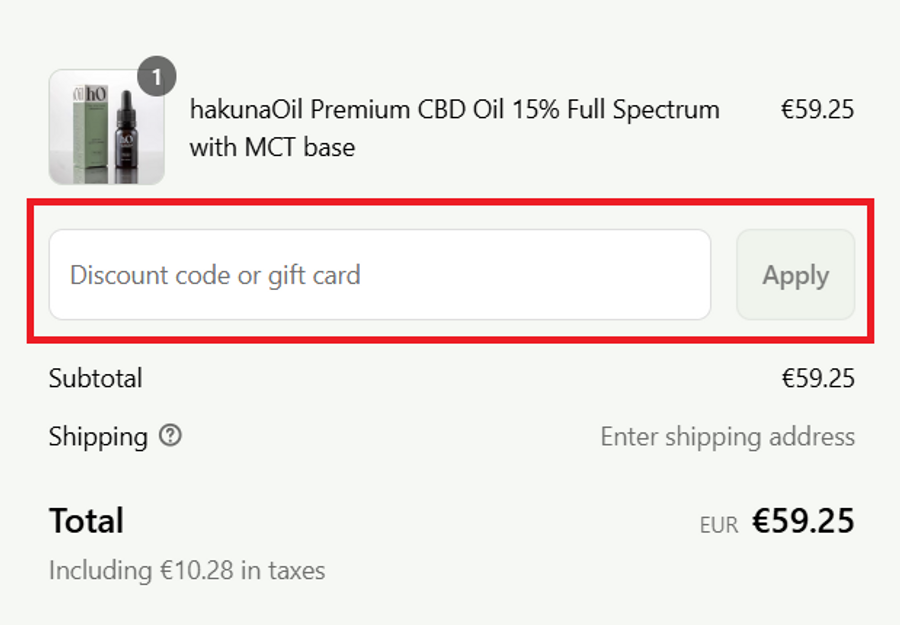Click the quantity badge showing 1
Image resolution: width=900 pixels, height=625 pixels.
[156, 77]
